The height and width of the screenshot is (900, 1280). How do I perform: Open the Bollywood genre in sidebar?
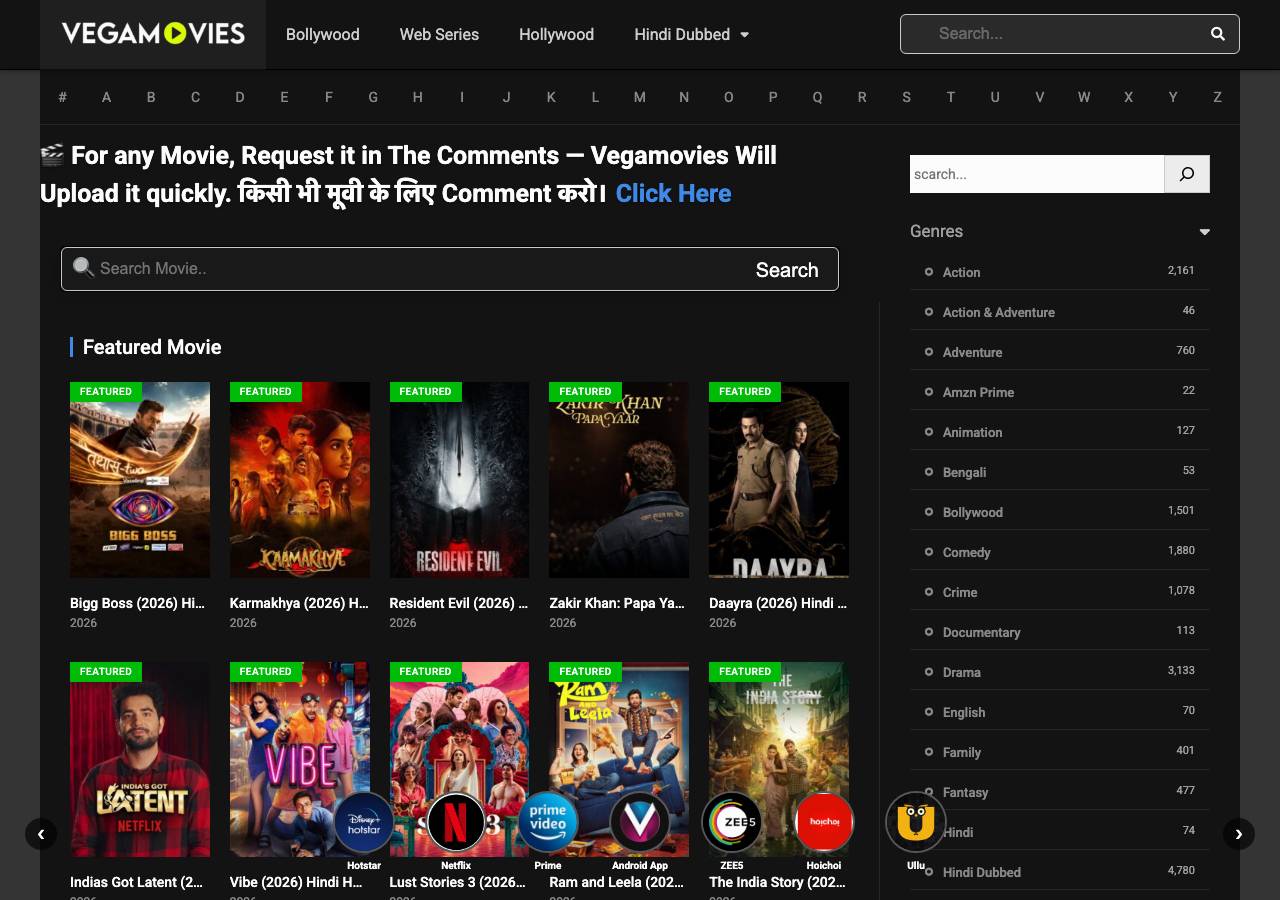pos(972,512)
